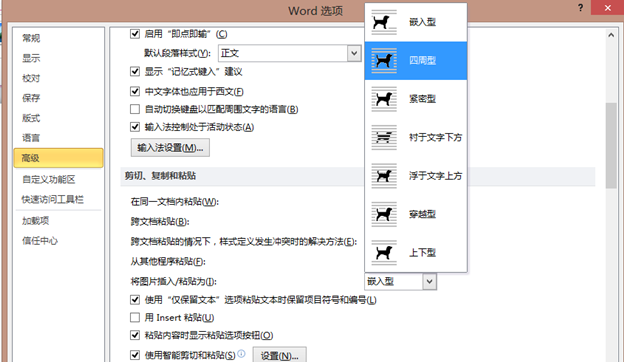The image size is (624, 362).
Task: Click the 将图片插入/粘贴为(I) label
Action: (174, 282)
